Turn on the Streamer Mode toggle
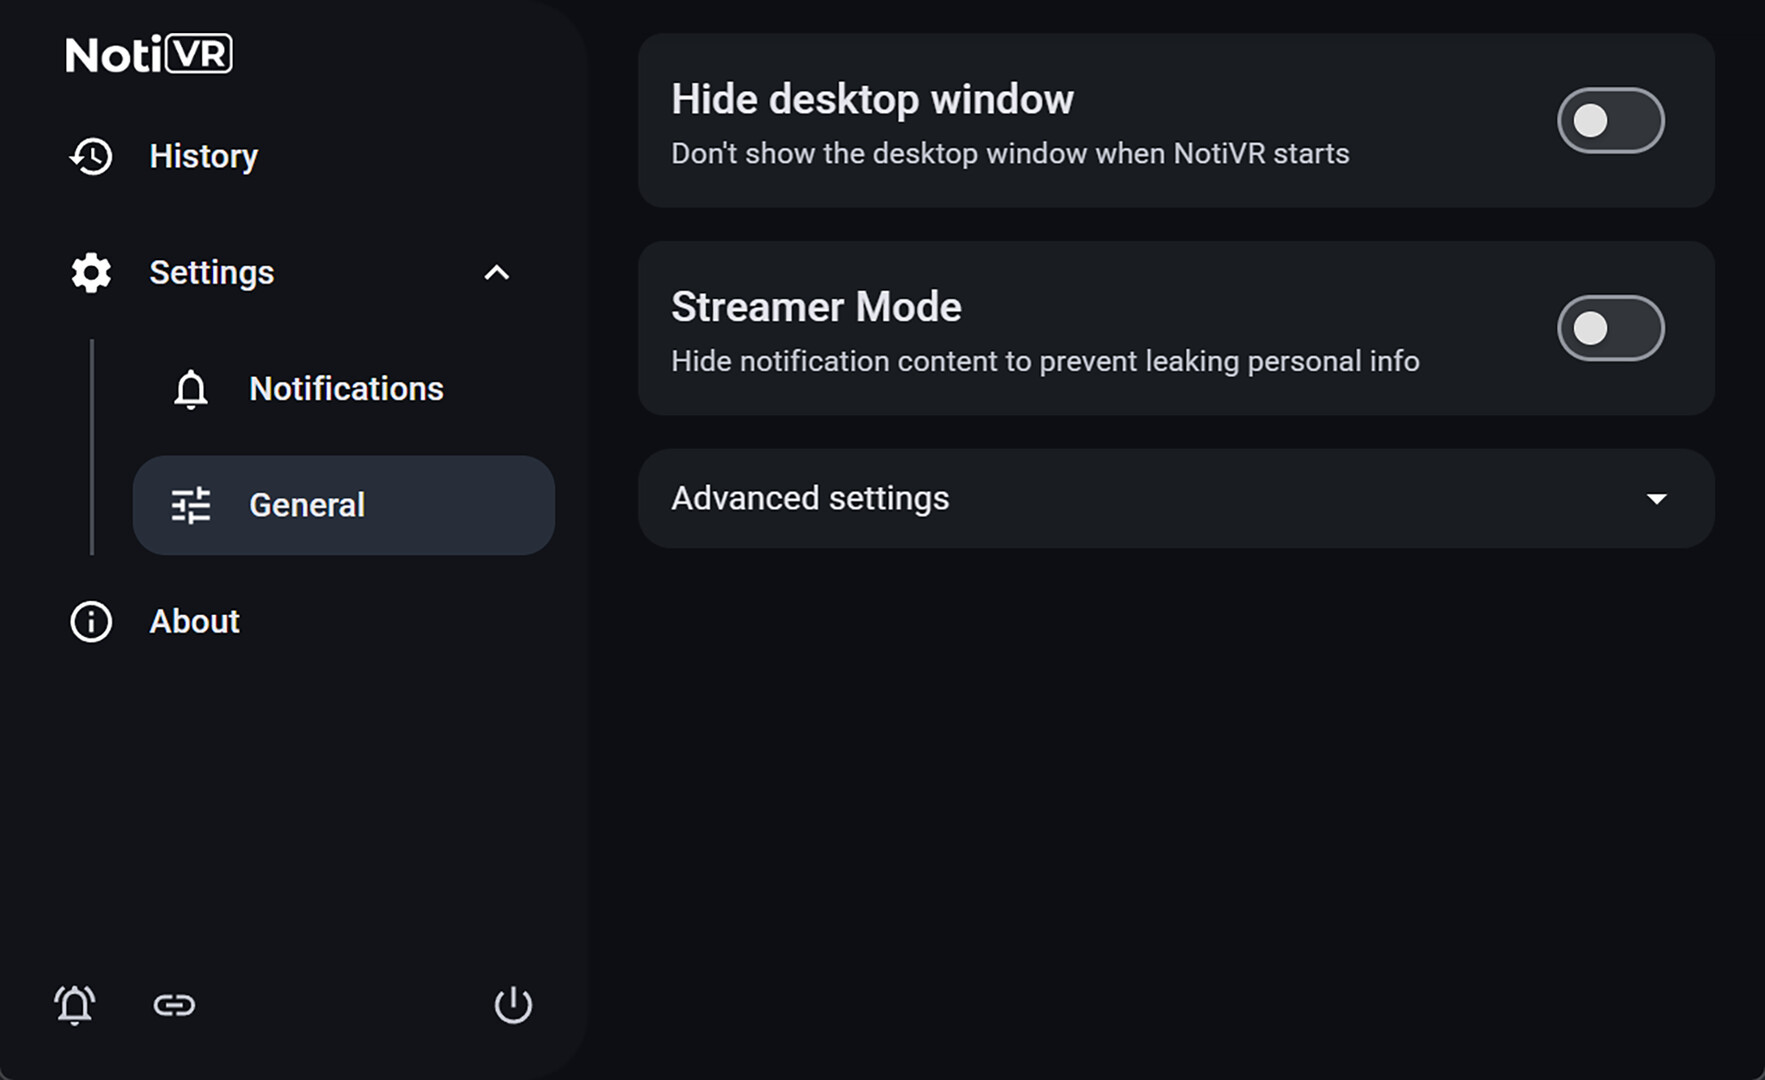 1610,328
